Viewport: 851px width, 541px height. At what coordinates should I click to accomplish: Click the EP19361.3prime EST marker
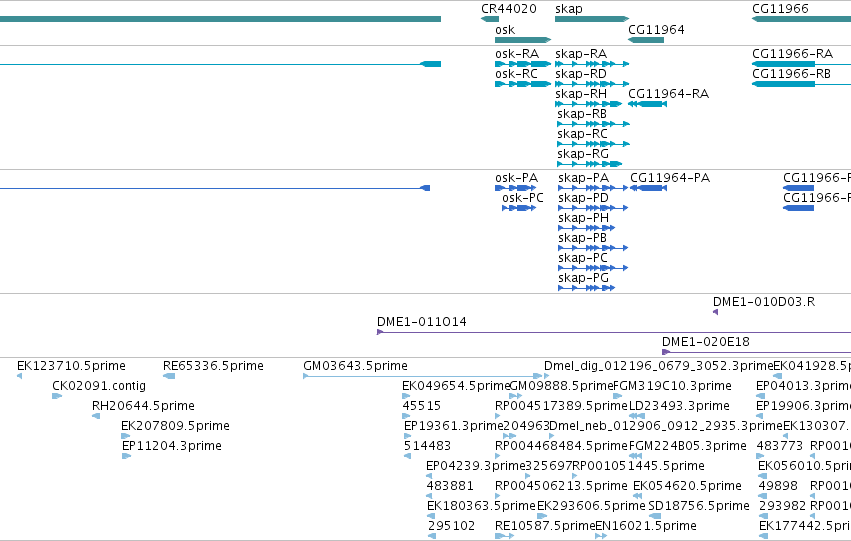[x=408, y=436]
